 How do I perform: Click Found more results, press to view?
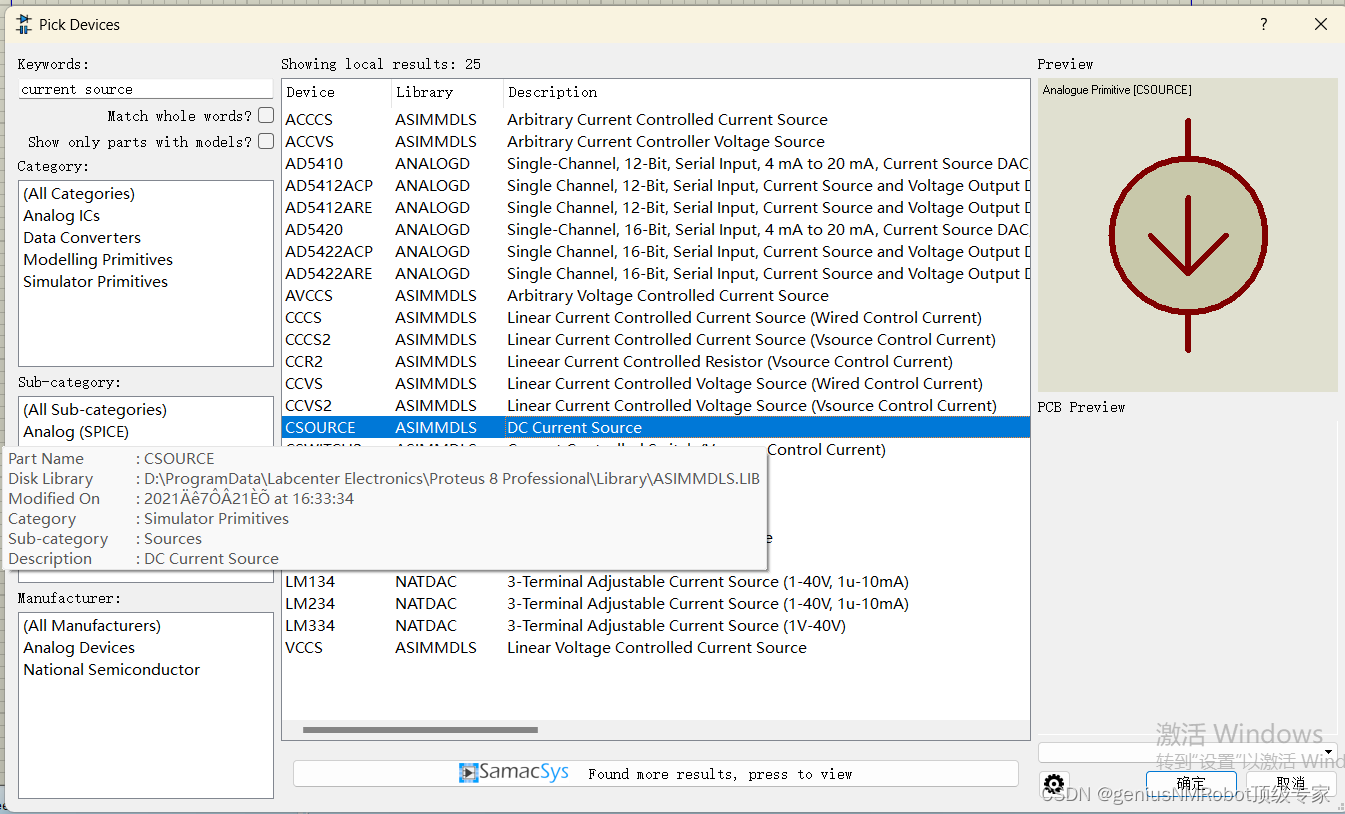click(x=656, y=773)
